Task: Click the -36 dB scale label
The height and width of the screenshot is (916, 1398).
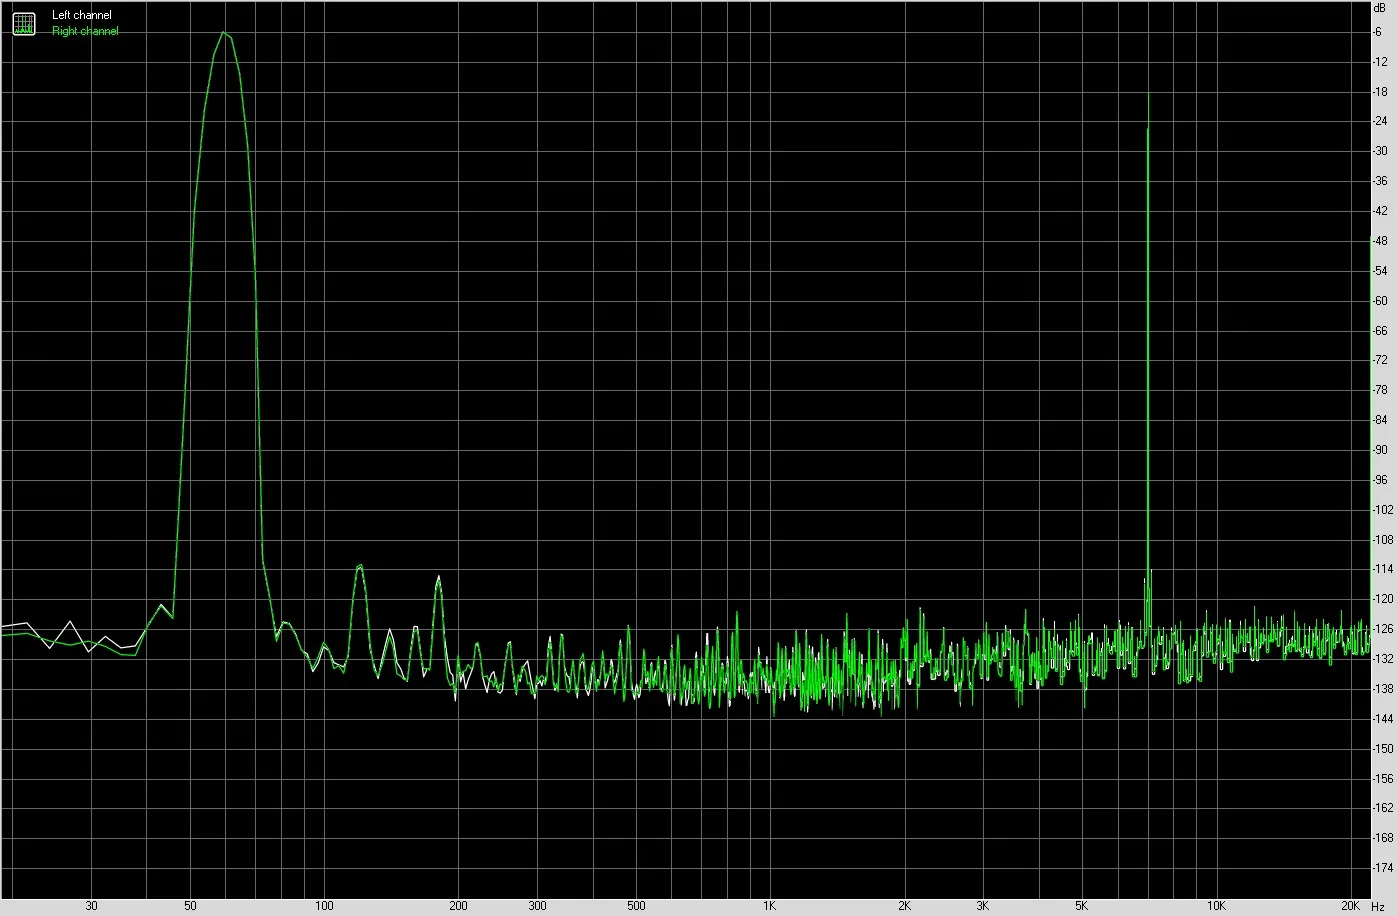Action: tap(1380, 181)
